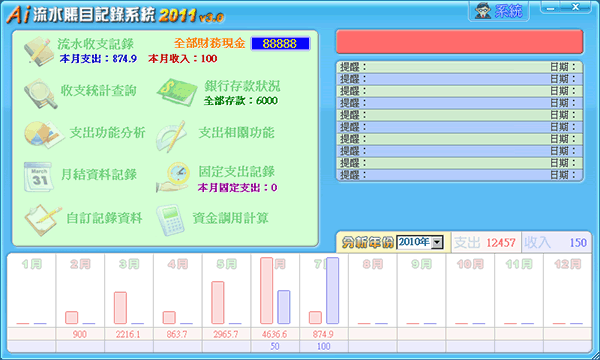The height and width of the screenshot is (360, 600).
Task: Open the 銀行存款狀況 green bankbook icon
Action: tap(176, 92)
